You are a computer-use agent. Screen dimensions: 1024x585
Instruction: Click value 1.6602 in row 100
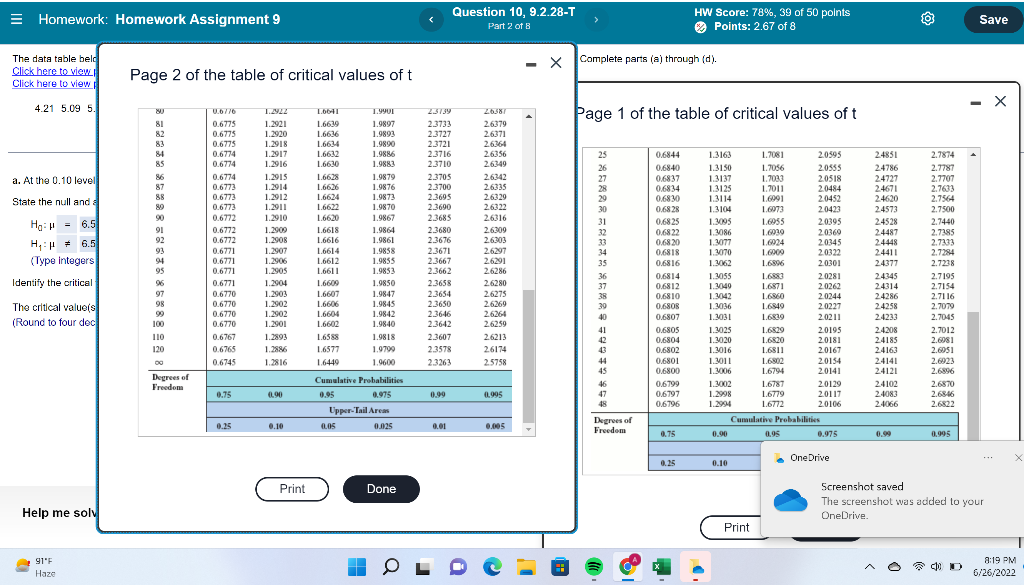(x=327, y=324)
